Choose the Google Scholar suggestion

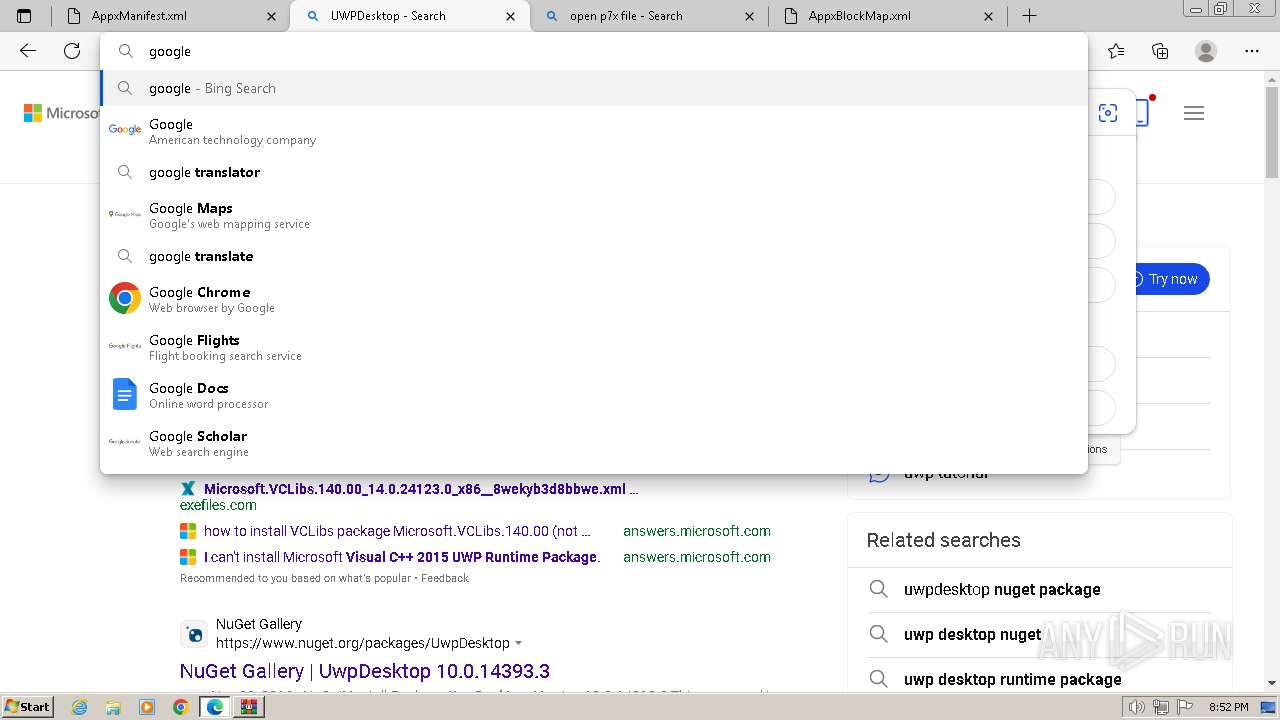click(x=594, y=443)
